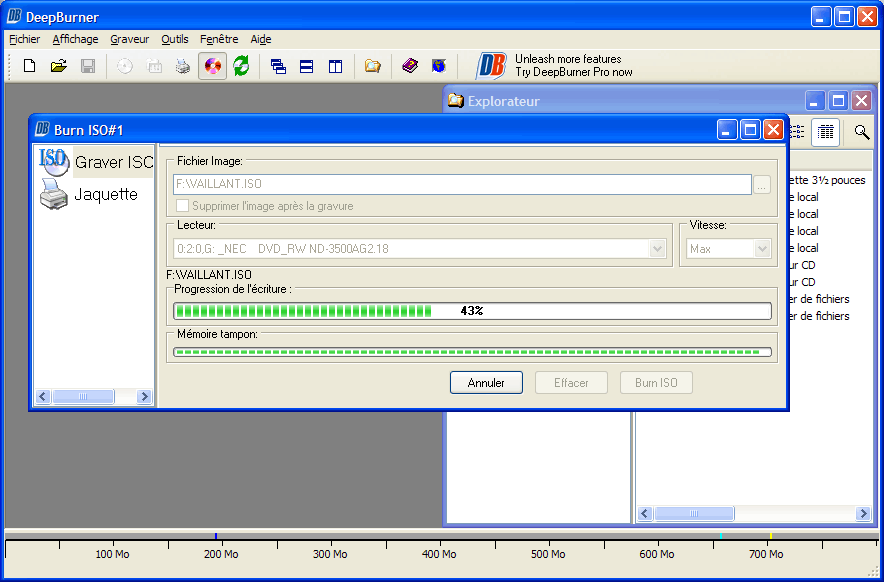Open the Lecteur drive dropdown
This screenshot has width=884, height=582.
657,249
